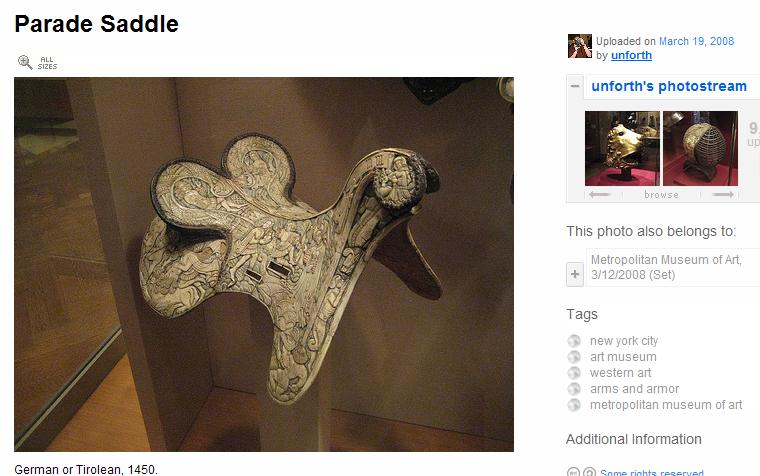Visit the unforth user profile link
The height and width of the screenshot is (476, 760).
(631, 55)
